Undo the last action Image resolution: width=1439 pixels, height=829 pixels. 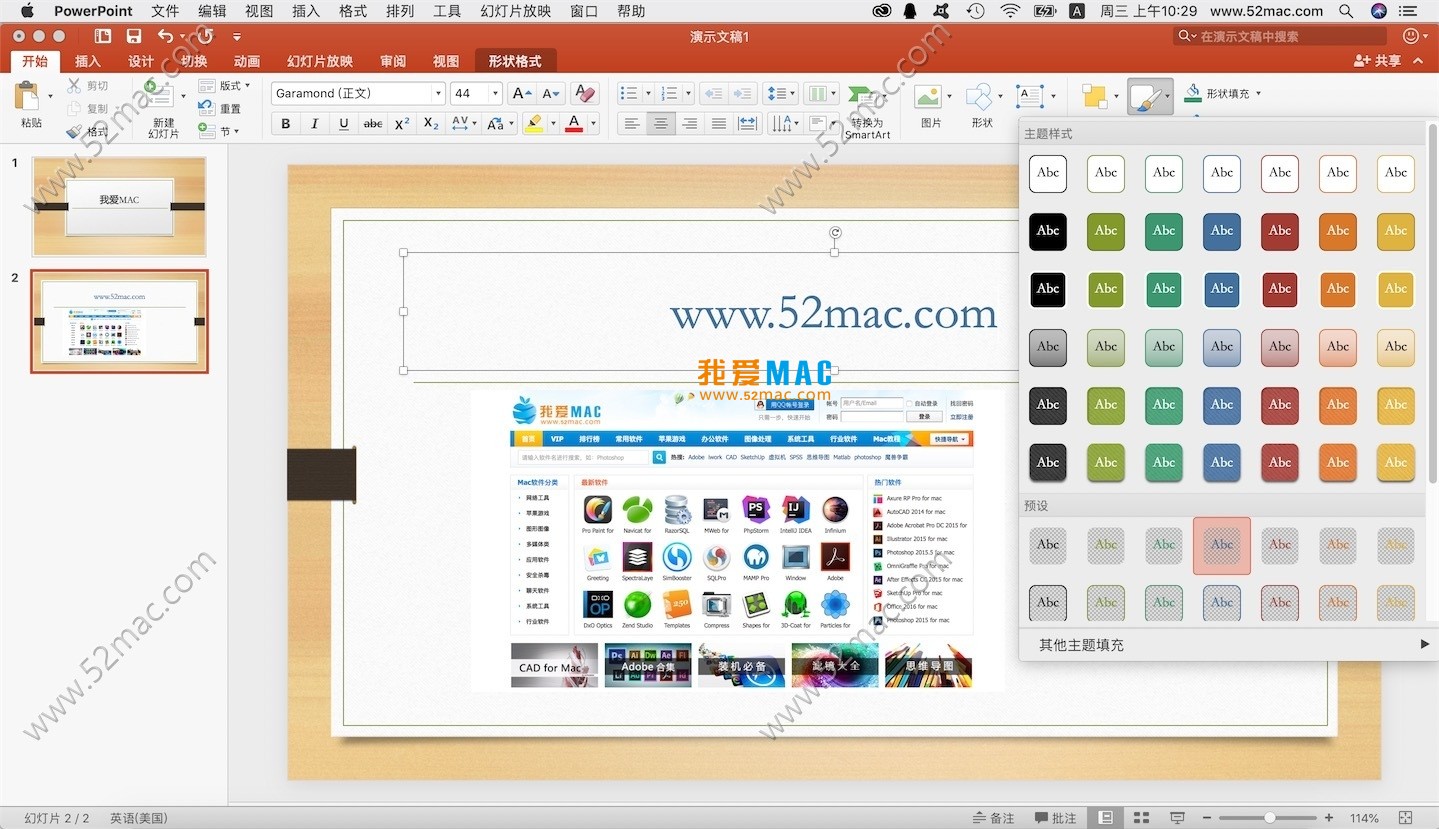coord(165,36)
